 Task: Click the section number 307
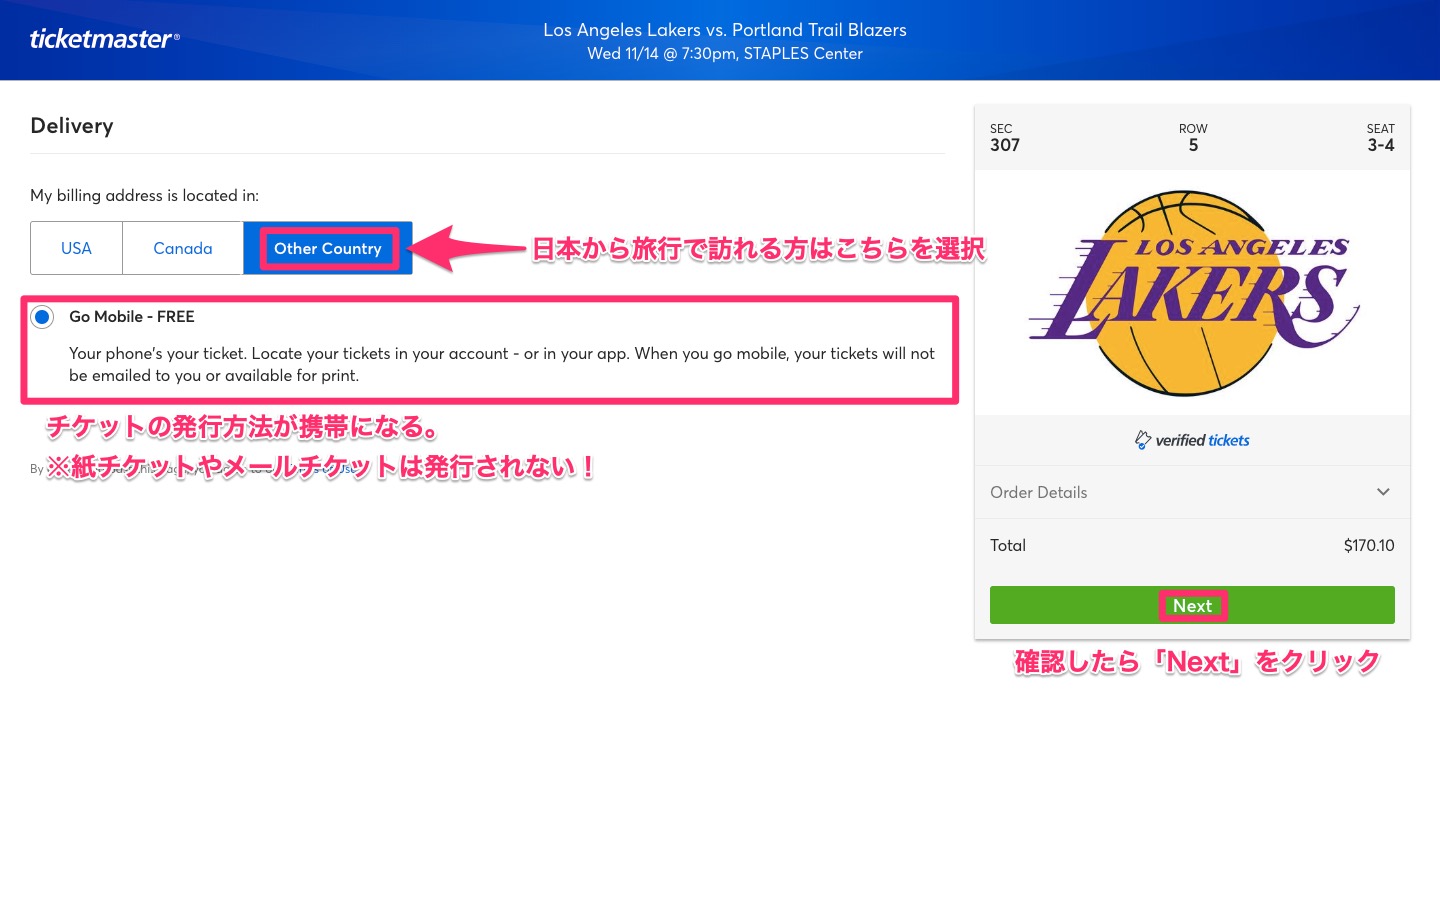coord(1005,145)
